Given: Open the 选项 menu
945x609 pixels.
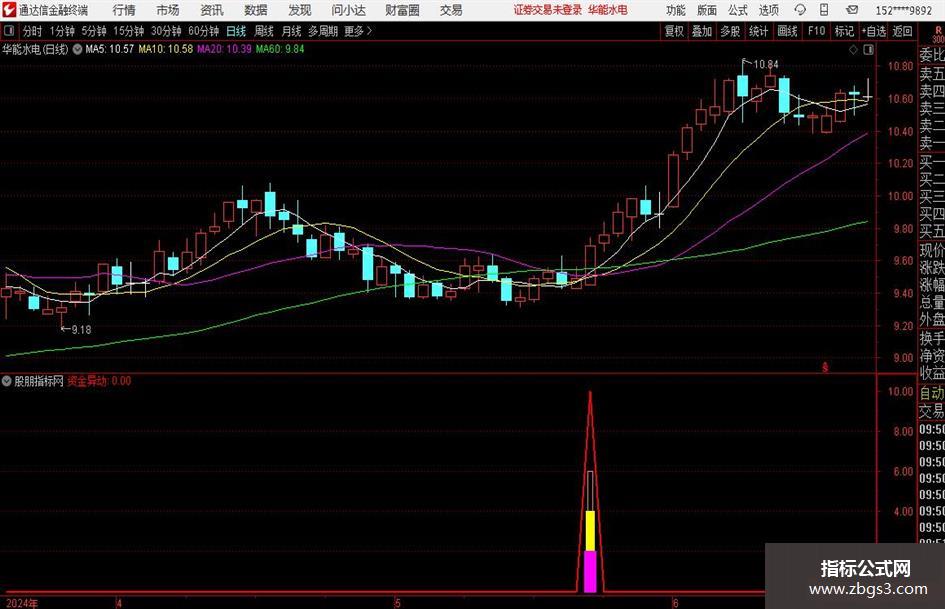Looking at the screenshot, I should [768, 10].
